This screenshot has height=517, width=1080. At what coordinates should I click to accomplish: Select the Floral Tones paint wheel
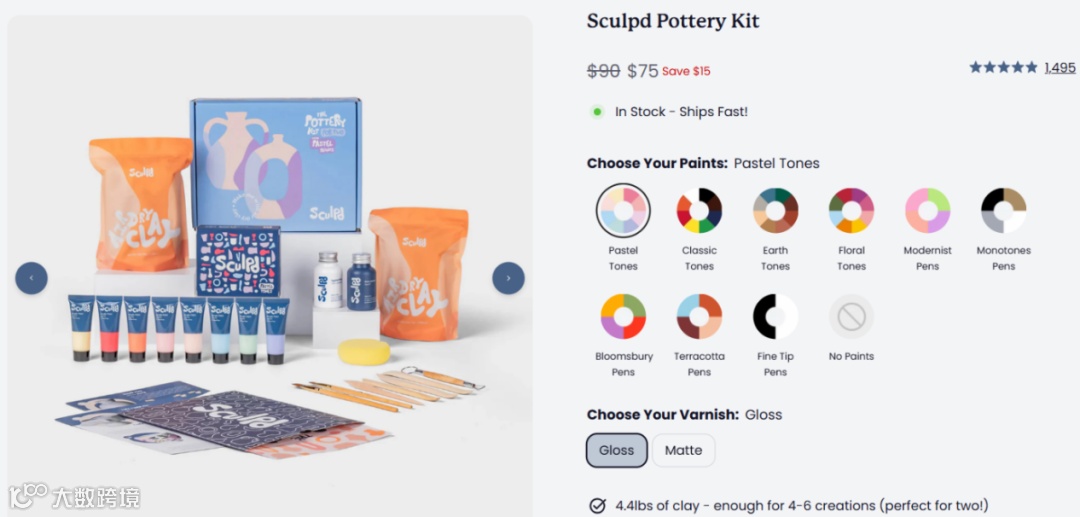pyautogui.click(x=851, y=211)
